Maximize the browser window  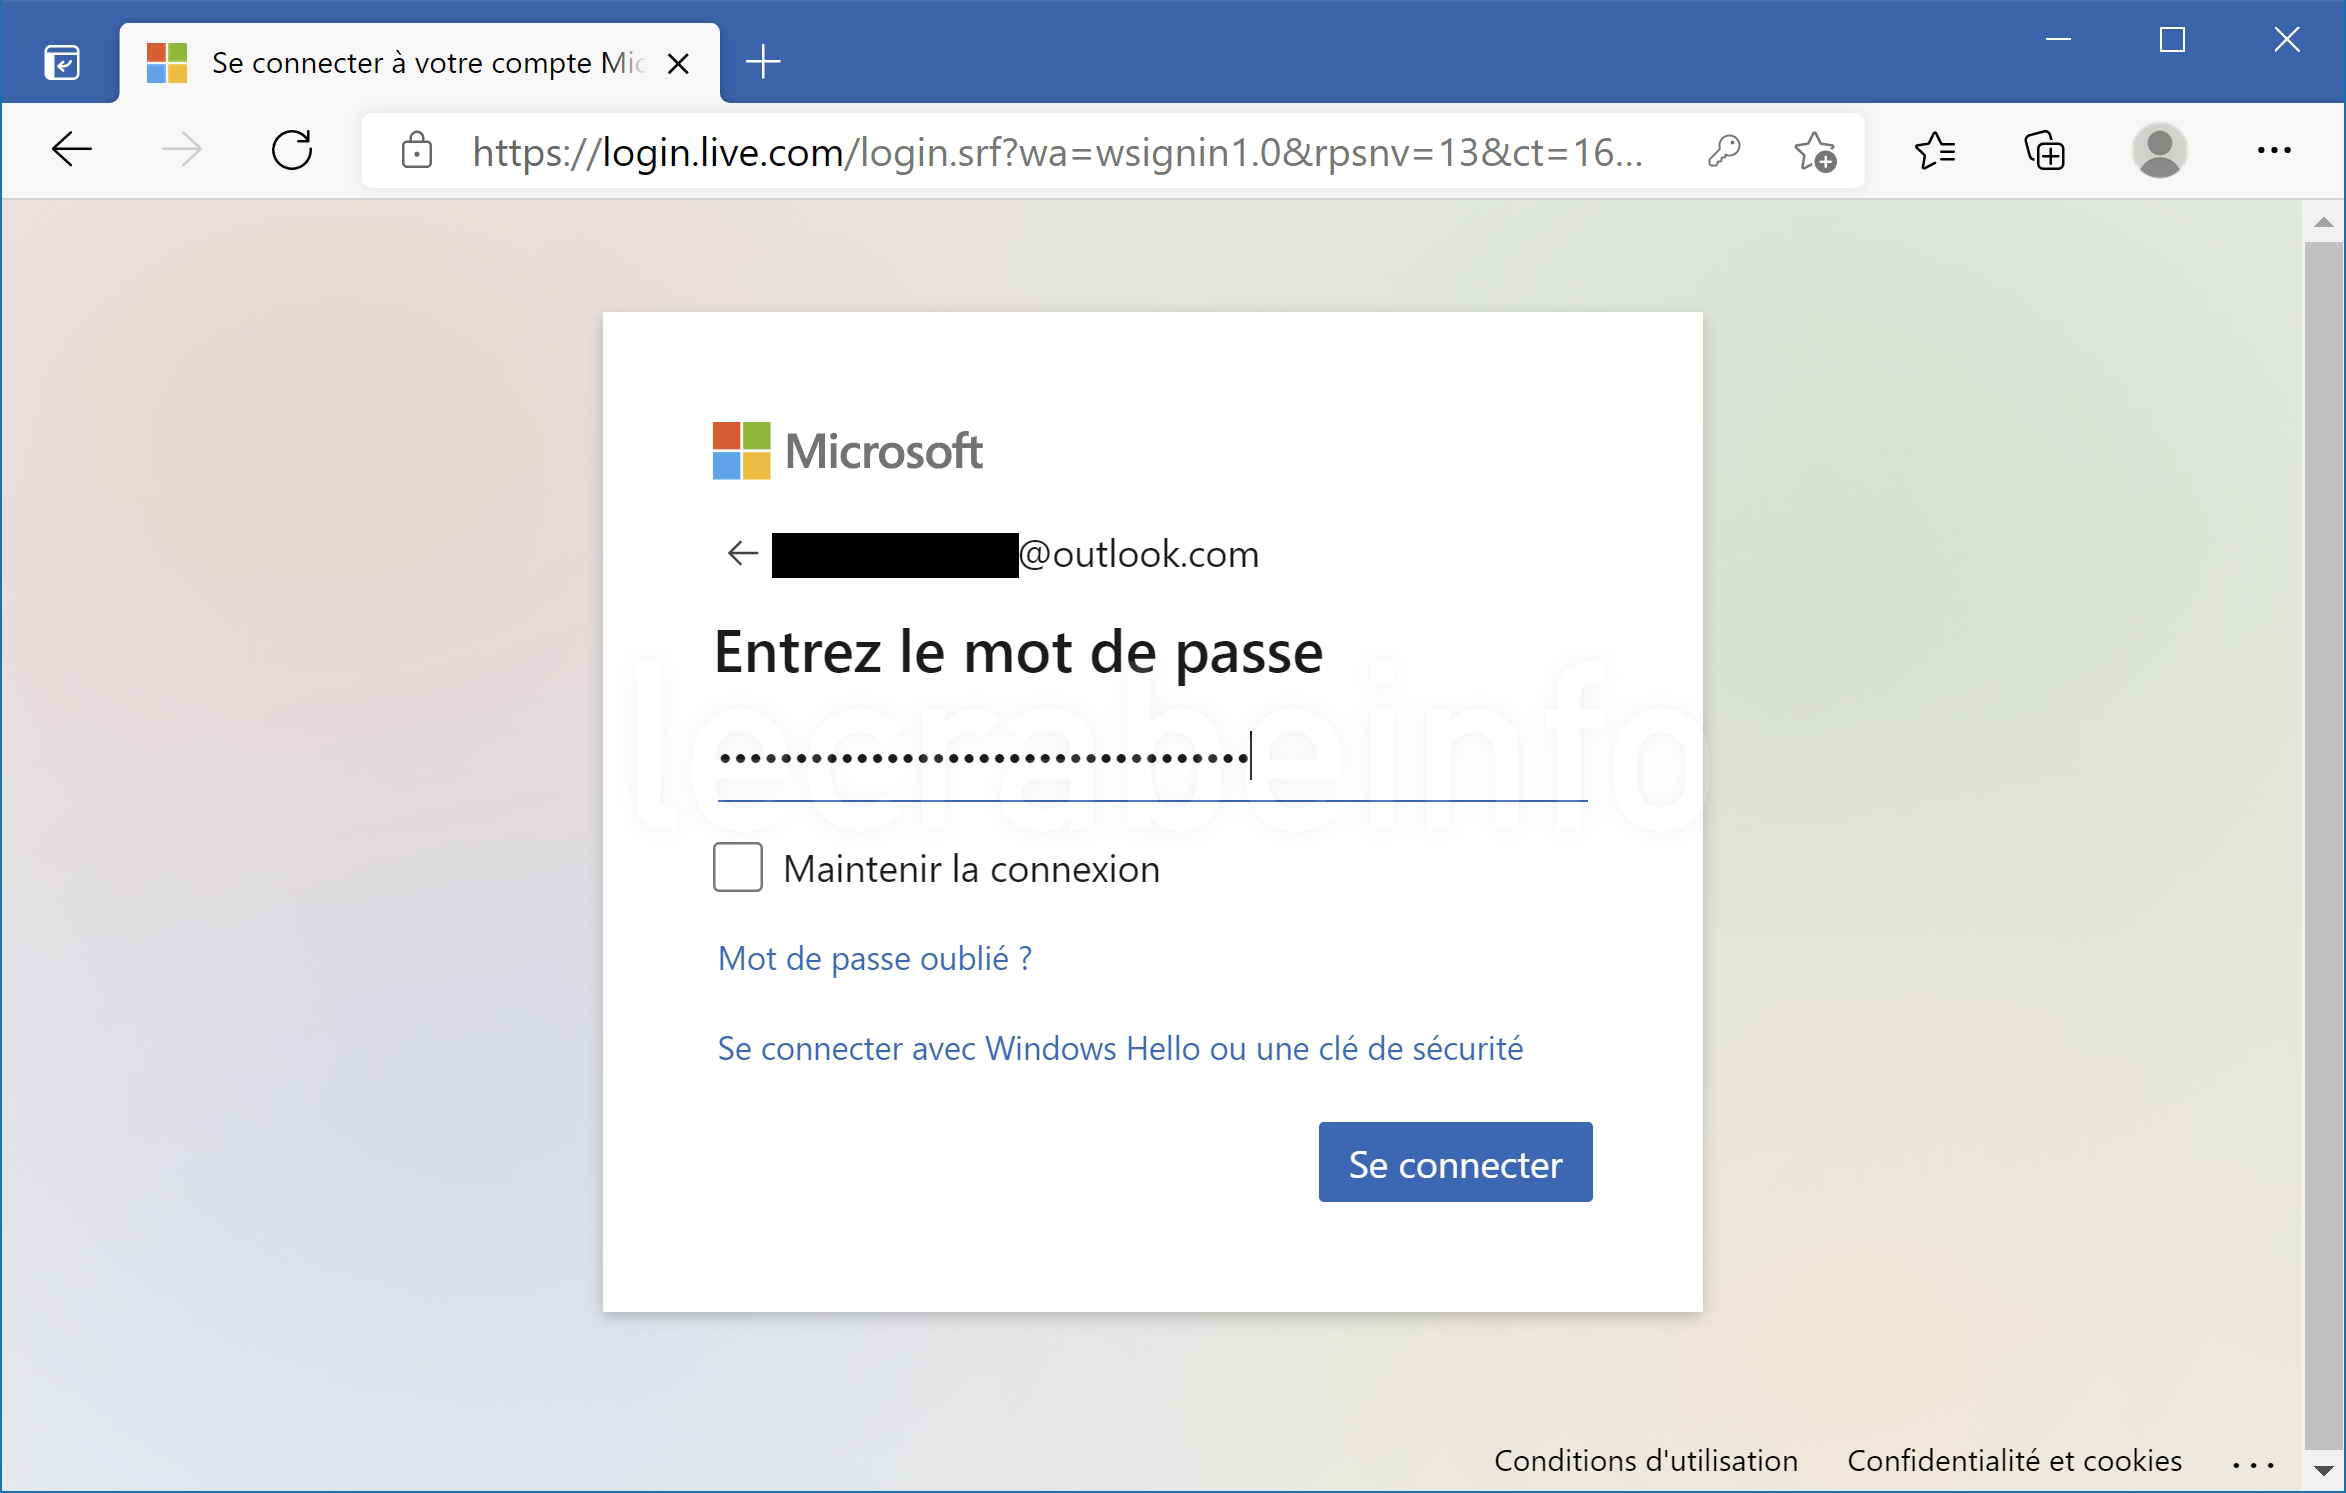(2172, 40)
